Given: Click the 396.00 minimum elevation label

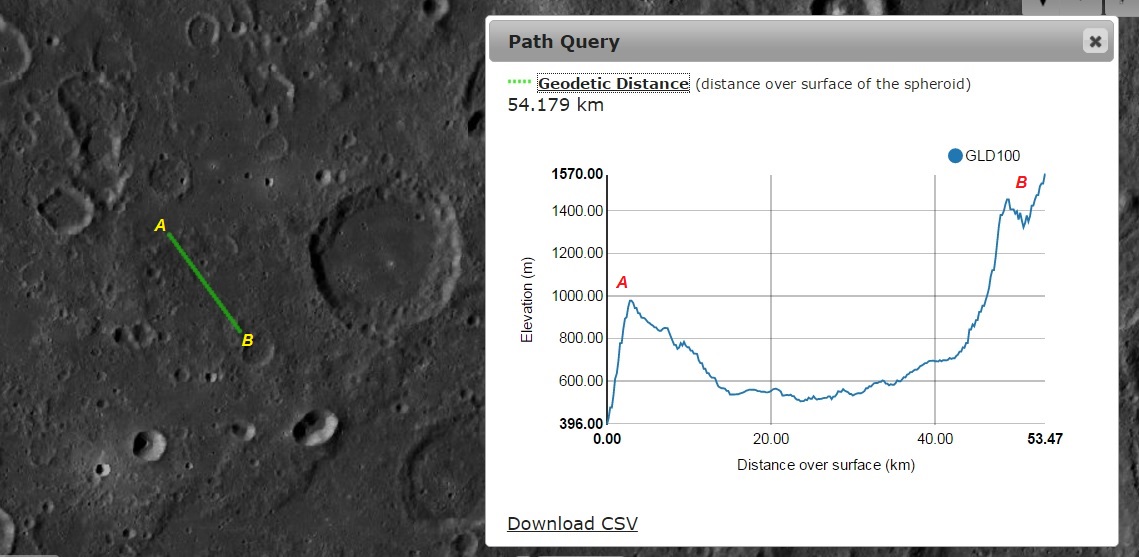Looking at the screenshot, I should [x=579, y=424].
